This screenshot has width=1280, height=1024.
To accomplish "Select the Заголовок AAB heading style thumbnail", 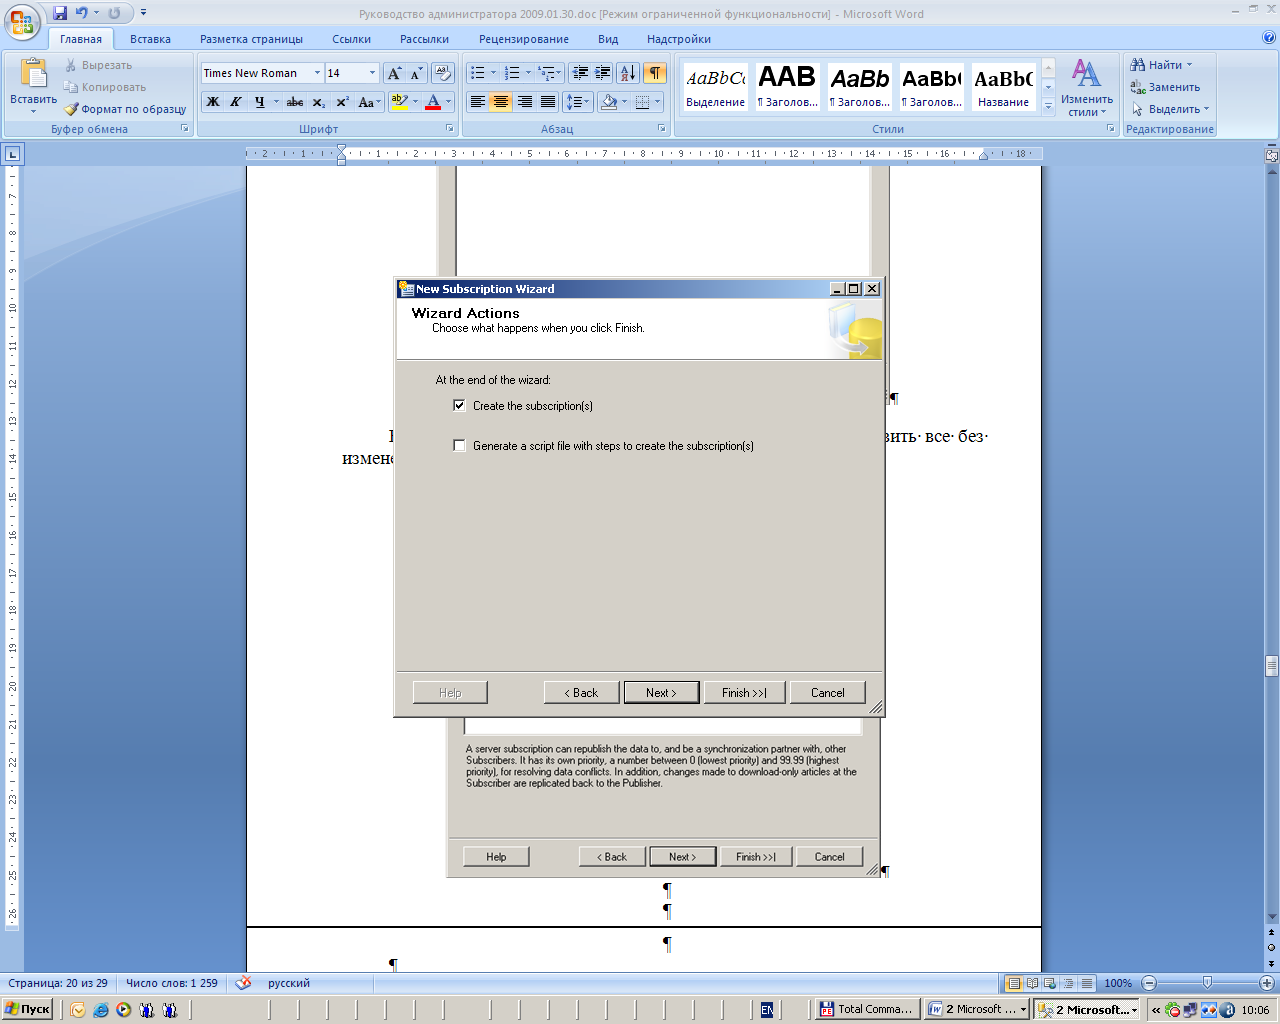I will (x=787, y=86).
